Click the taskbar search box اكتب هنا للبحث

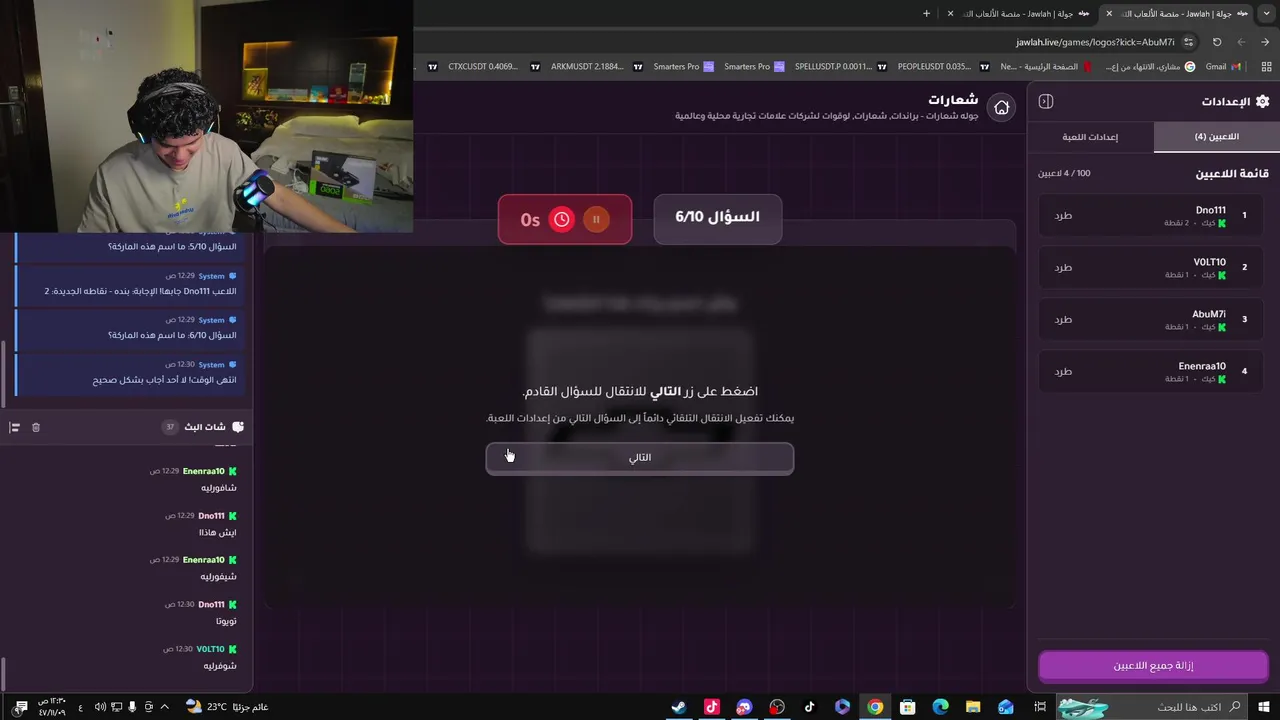point(1153,707)
